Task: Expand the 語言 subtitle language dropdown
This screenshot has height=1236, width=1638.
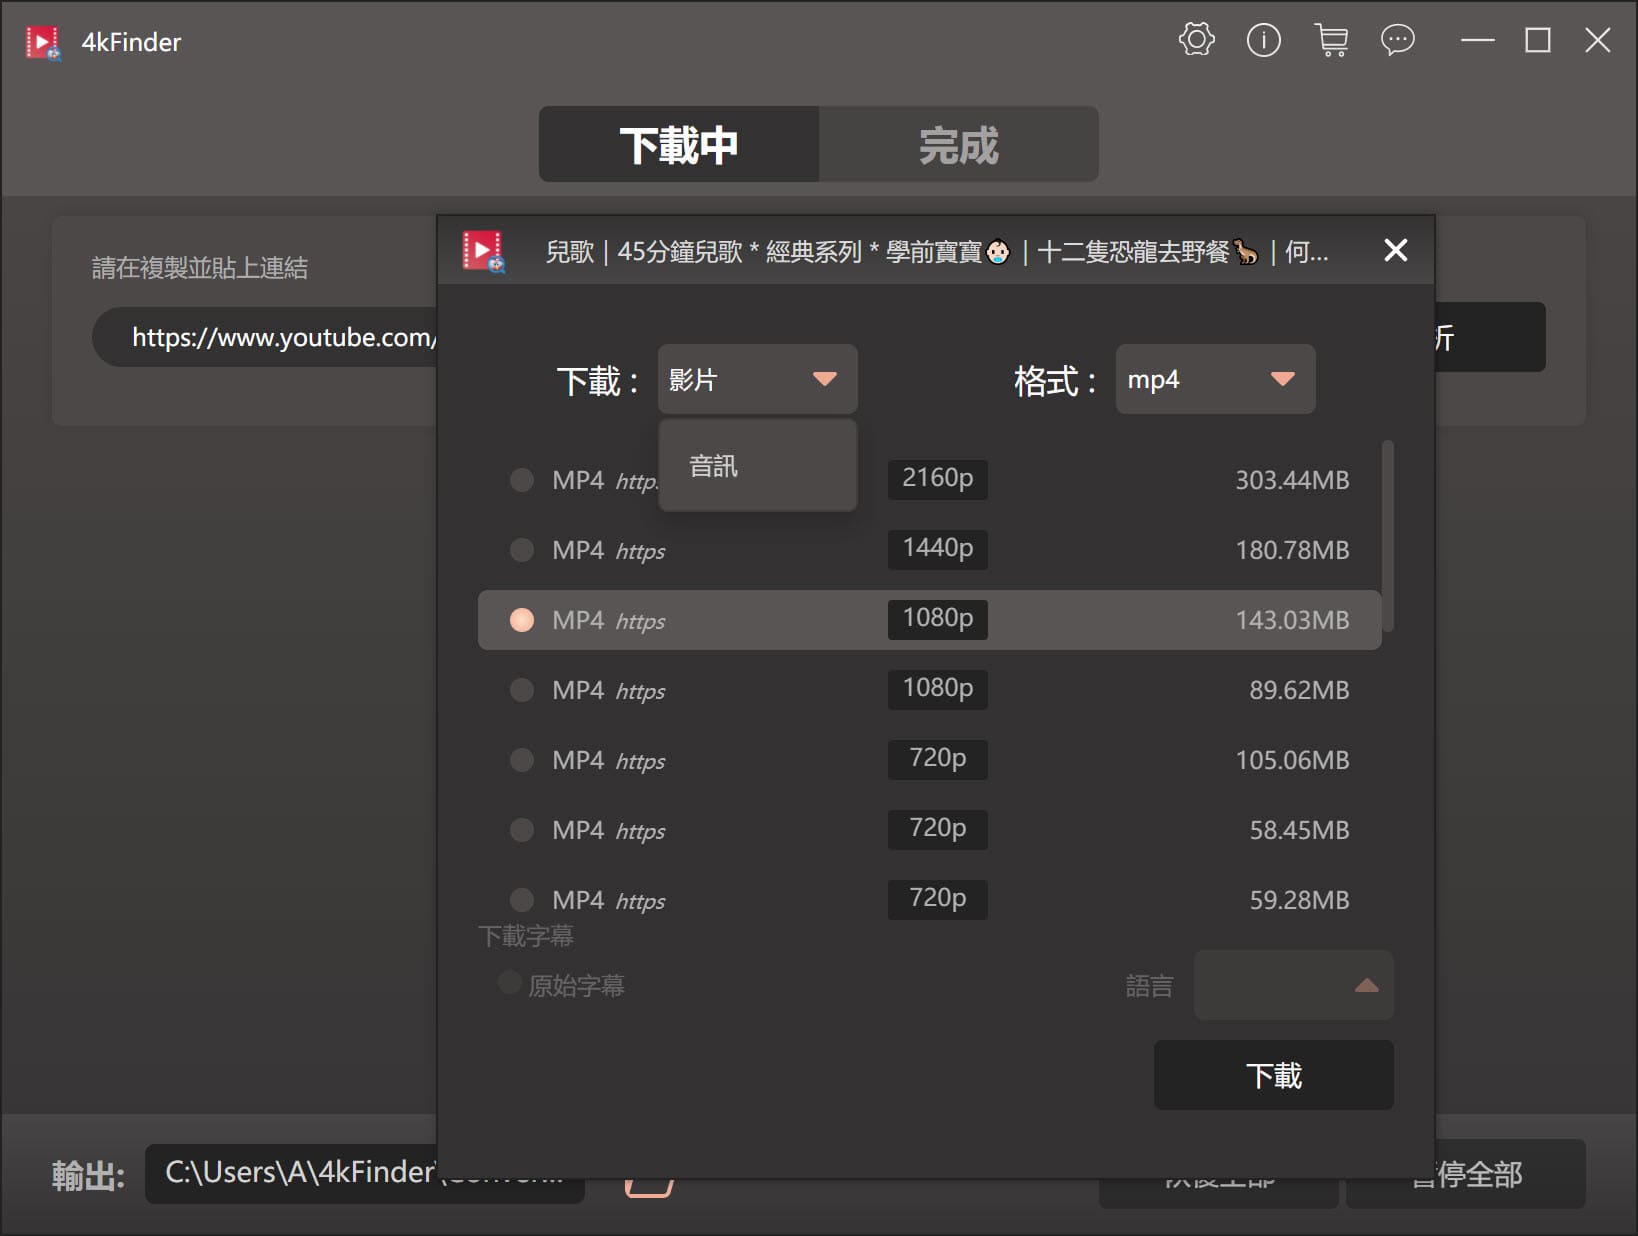Action: click(1293, 985)
